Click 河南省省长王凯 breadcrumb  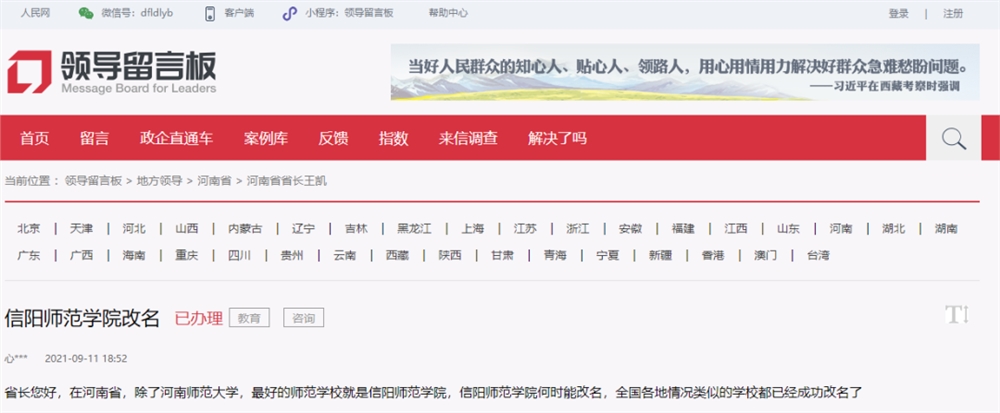click(x=287, y=181)
